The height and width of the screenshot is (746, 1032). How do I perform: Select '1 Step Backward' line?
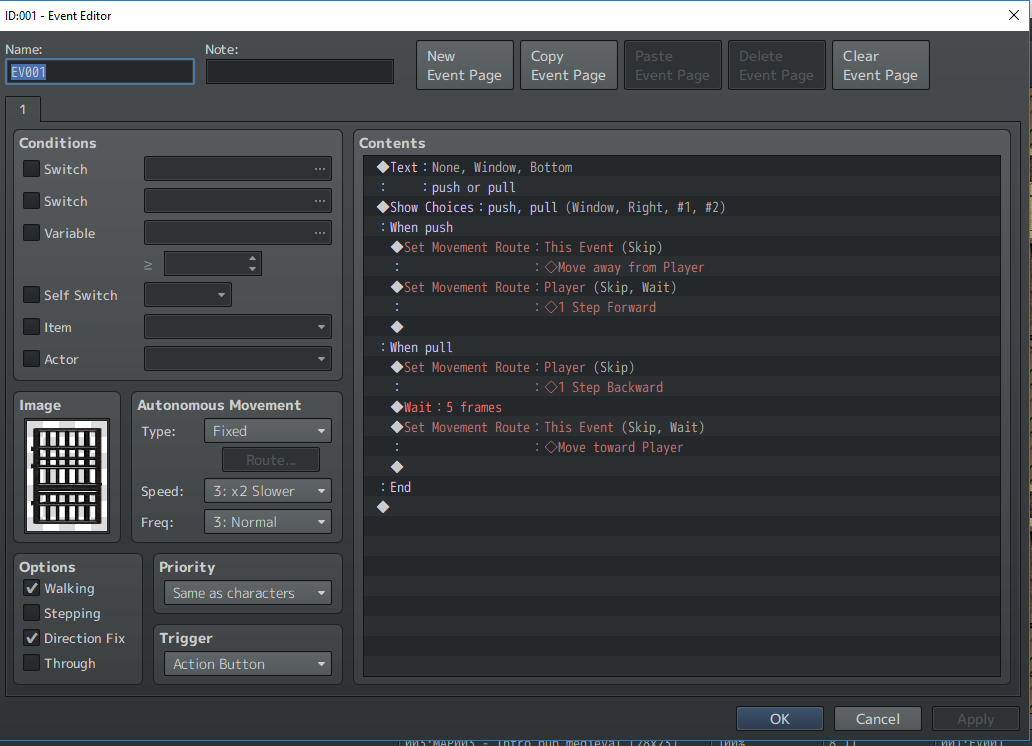(682, 387)
